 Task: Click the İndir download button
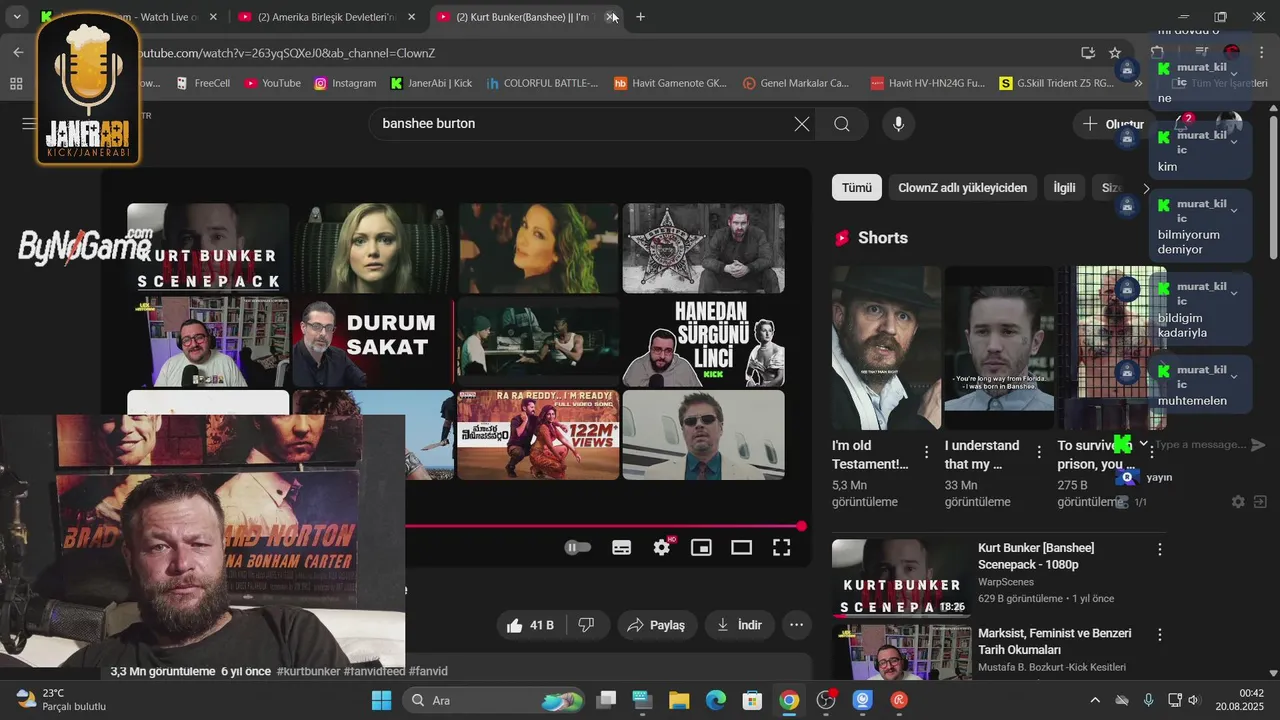[739, 625]
